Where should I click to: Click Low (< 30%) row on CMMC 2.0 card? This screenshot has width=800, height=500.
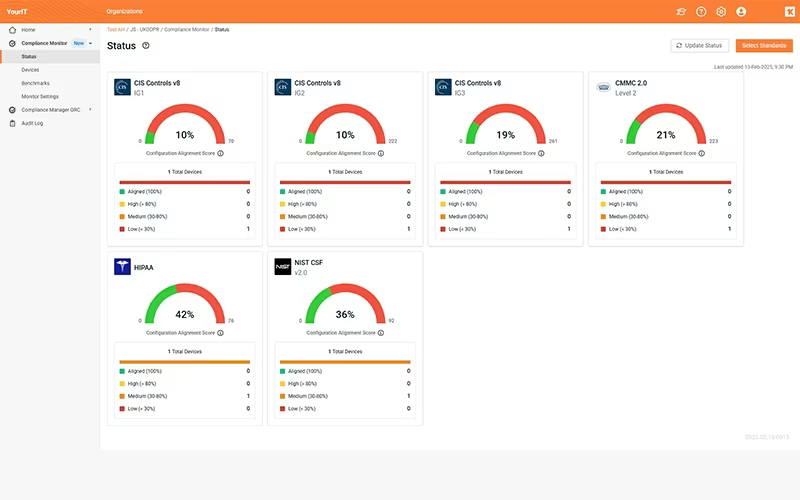[x=666, y=229]
